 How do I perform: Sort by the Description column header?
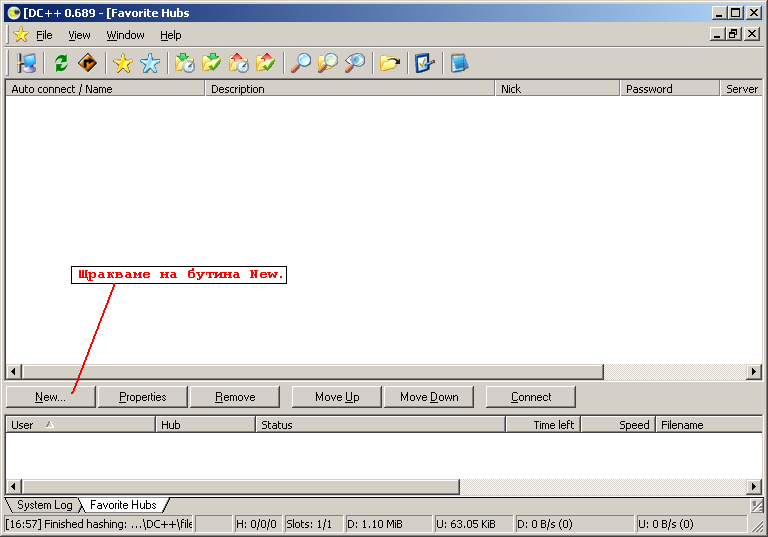[350, 89]
